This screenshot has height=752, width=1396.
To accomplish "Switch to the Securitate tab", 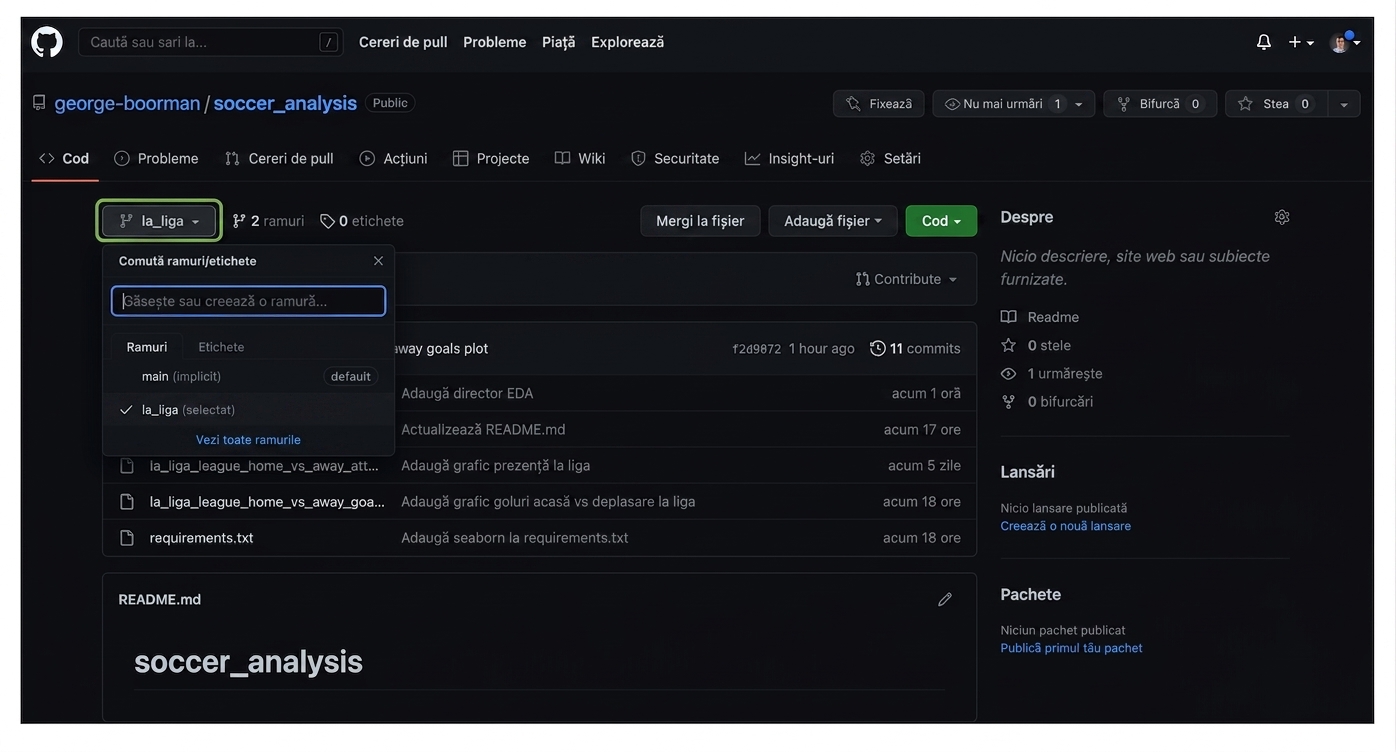I will (x=675, y=158).
